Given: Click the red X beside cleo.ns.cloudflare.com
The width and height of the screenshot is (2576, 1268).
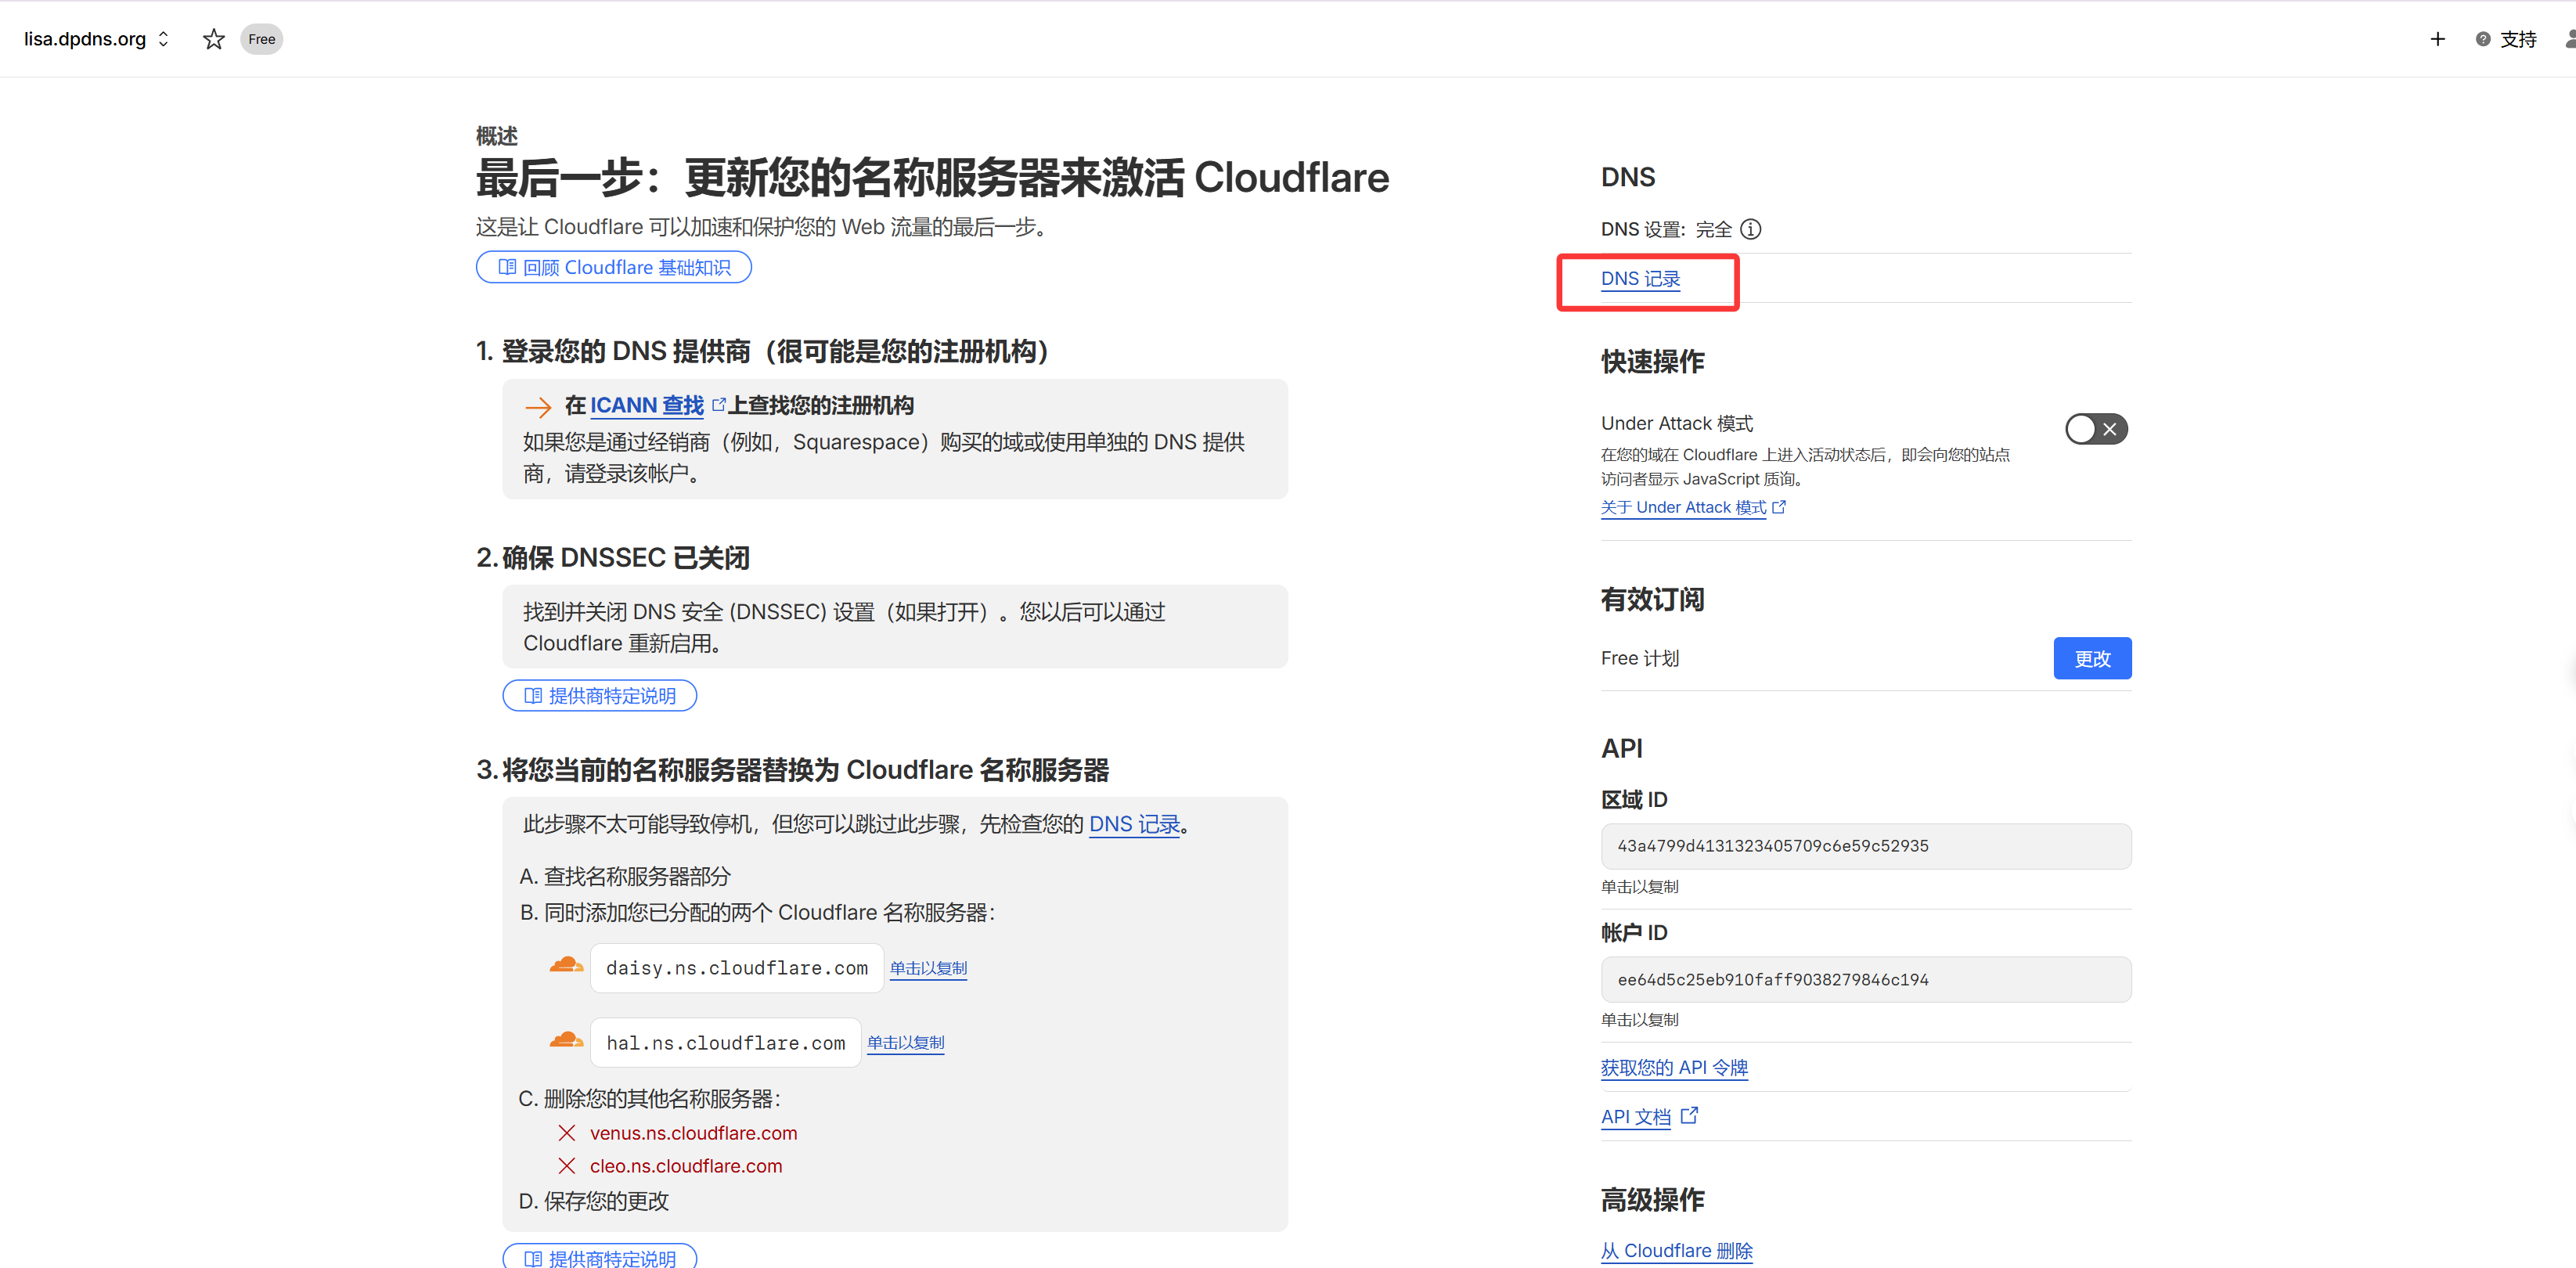Looking at the screenshot, I should (x=567, y=1166).
